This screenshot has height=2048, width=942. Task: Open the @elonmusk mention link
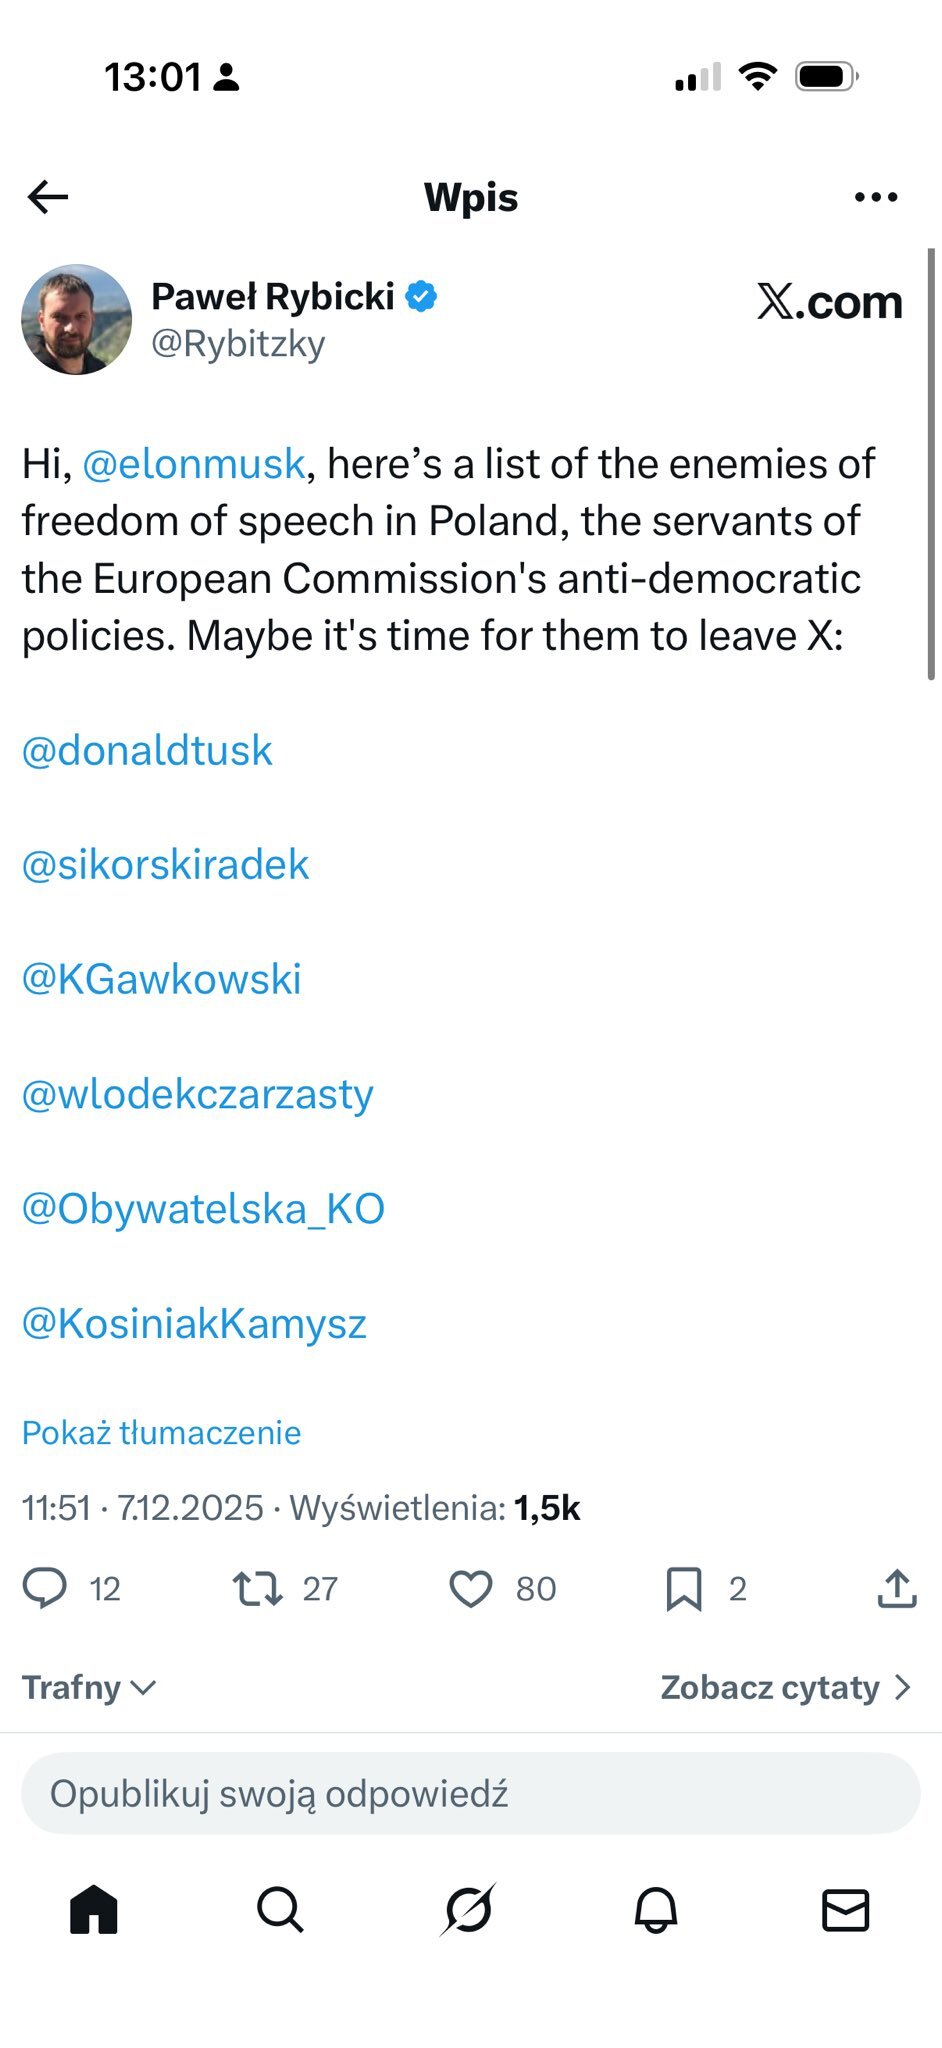(193, 464)
